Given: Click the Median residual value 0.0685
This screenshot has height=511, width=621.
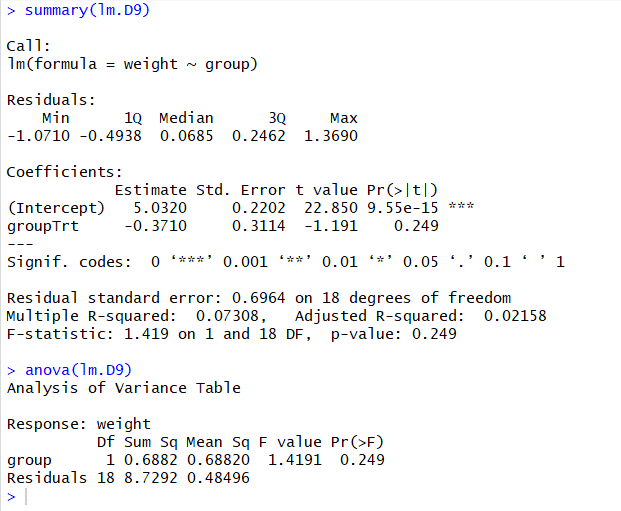Looking at the screenshot, I should click(187, 136).
